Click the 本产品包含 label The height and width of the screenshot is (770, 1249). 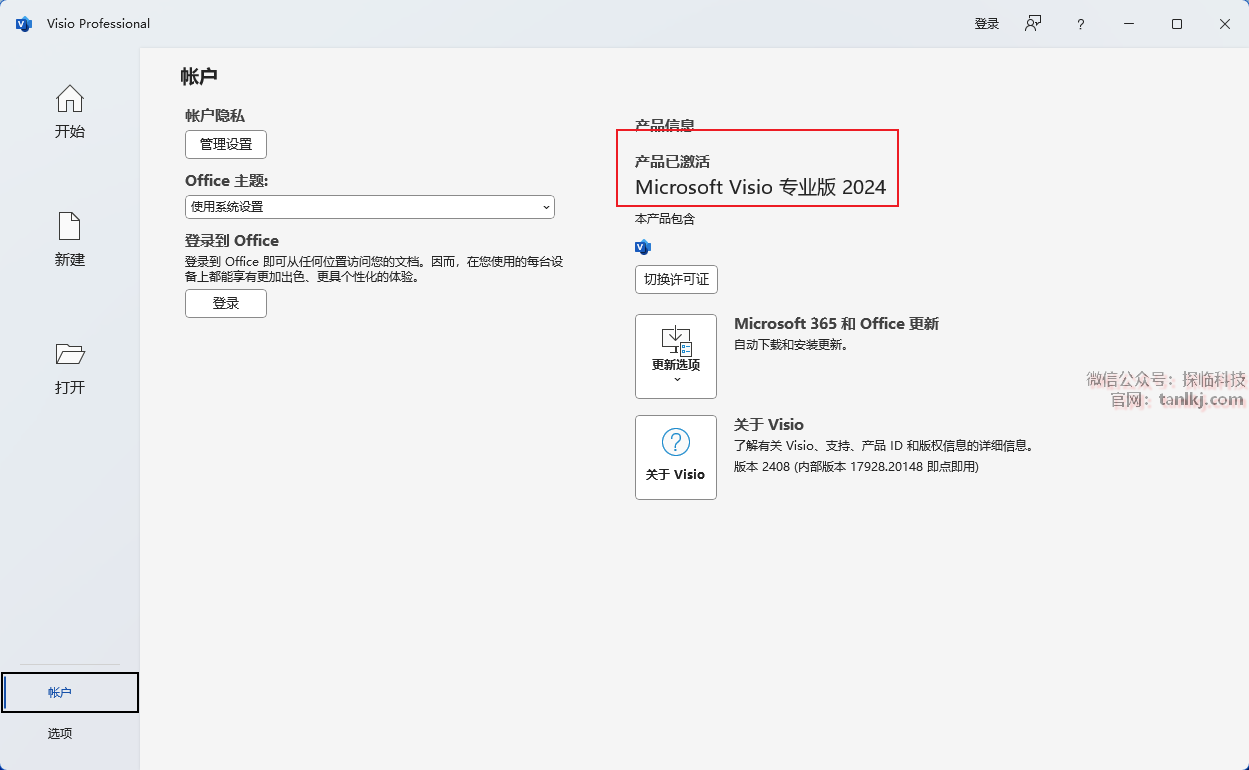coord(665,219)
